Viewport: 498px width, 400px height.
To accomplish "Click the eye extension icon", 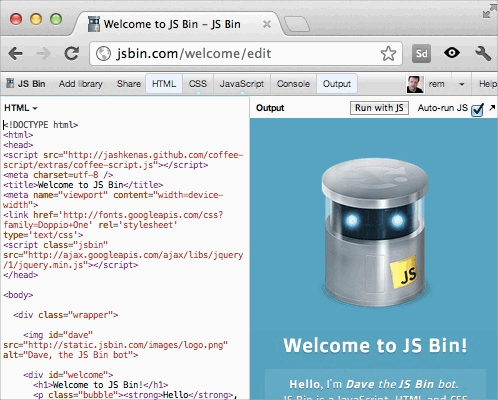I will tap(452, 53).
